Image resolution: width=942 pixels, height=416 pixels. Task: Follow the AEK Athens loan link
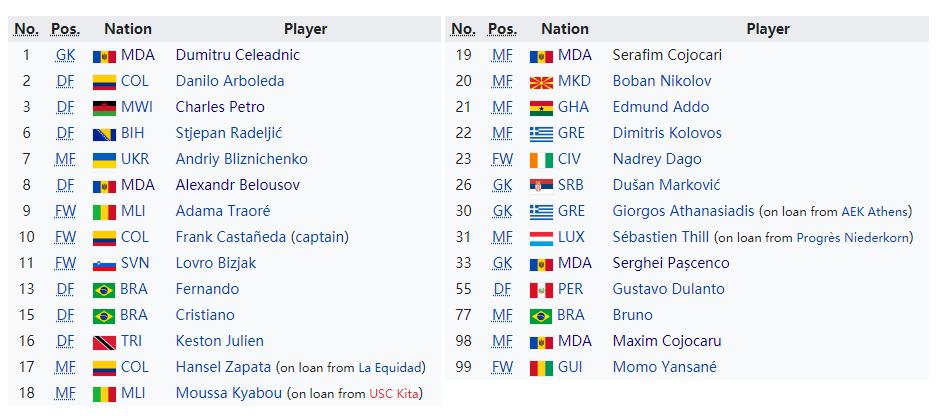(x=874, y=212)
